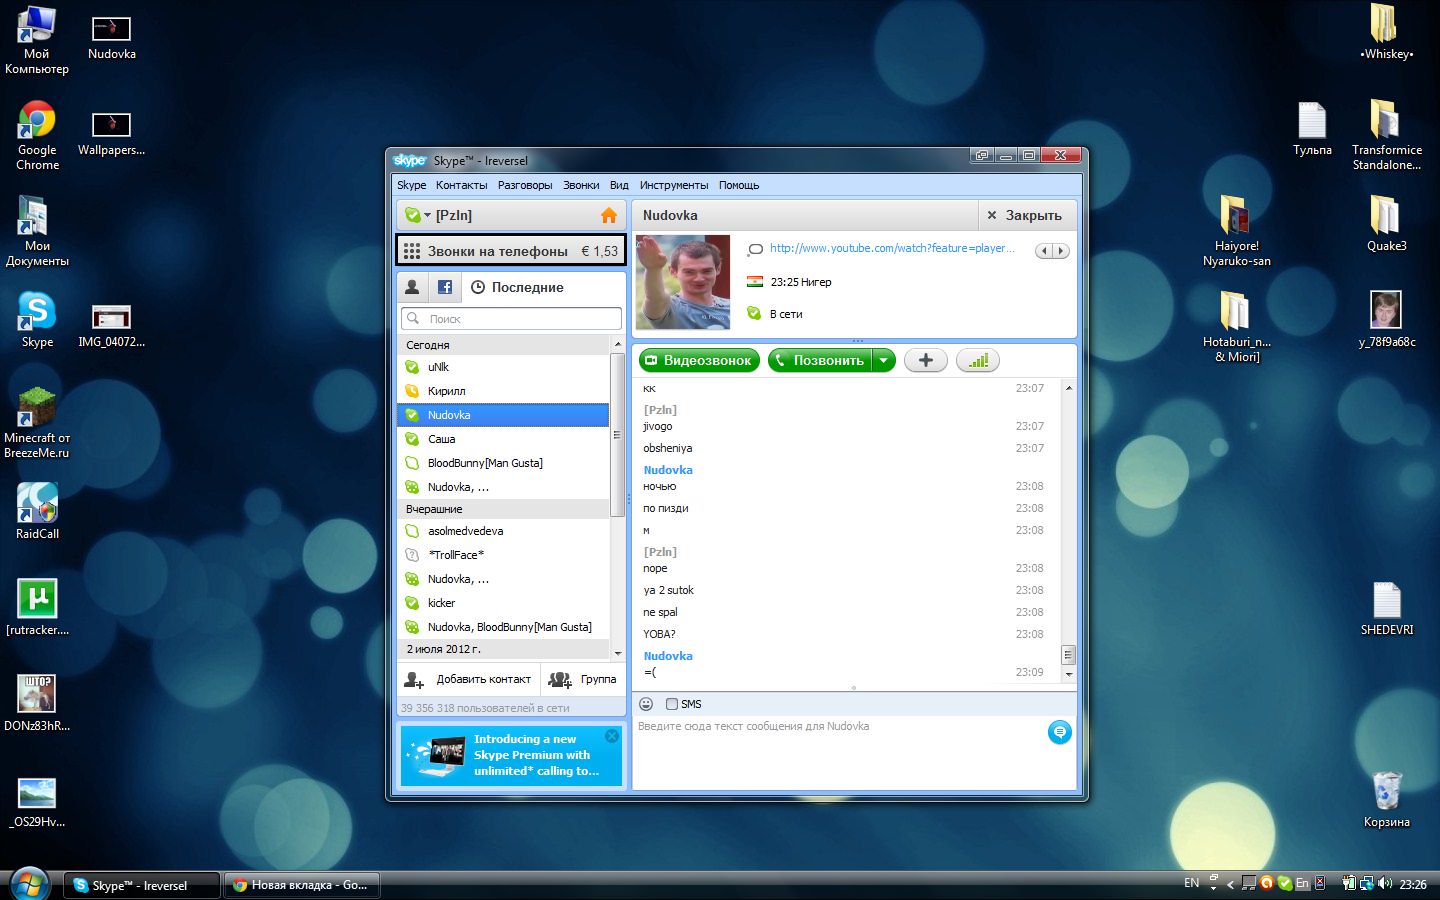Check call quality signal bars icon
The height and width of the screenshot is (900, 1440).
click(x=978, y=361)
